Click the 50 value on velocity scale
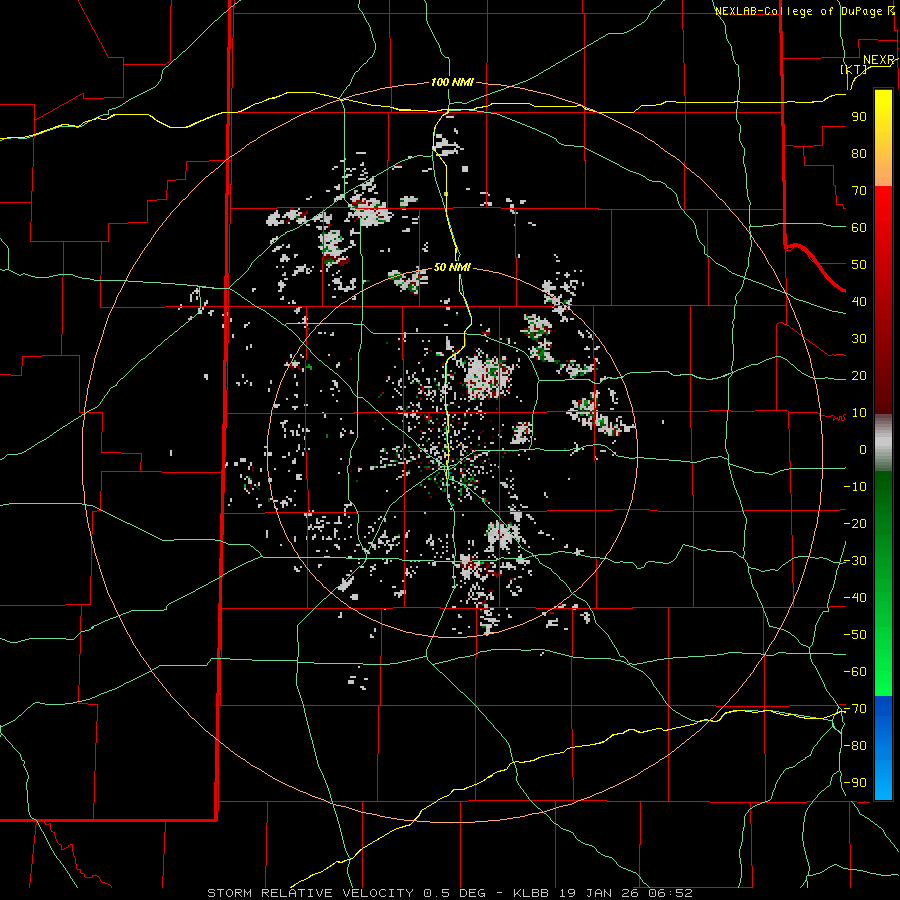Image resolution: width=900 pixels, height=900 pixels. [859, 265]
